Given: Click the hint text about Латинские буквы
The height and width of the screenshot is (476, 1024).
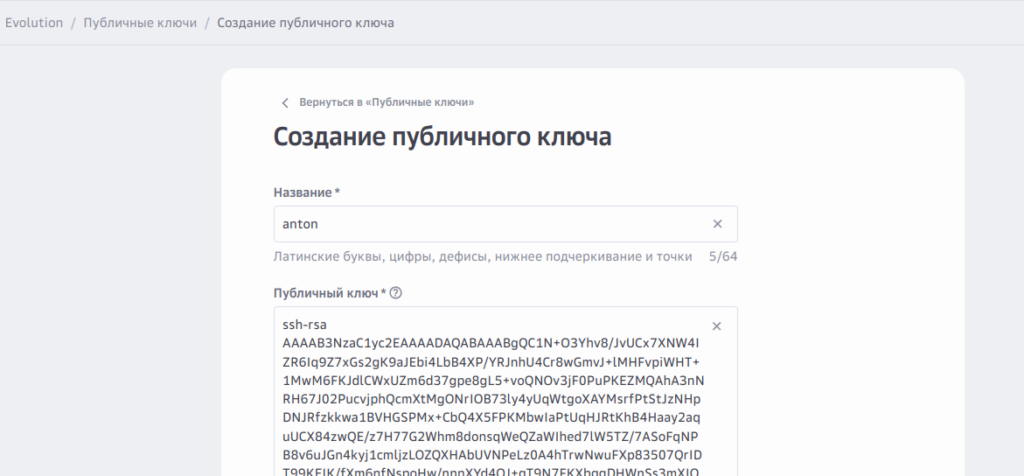Looking at the screenshot, I should 482,257.
